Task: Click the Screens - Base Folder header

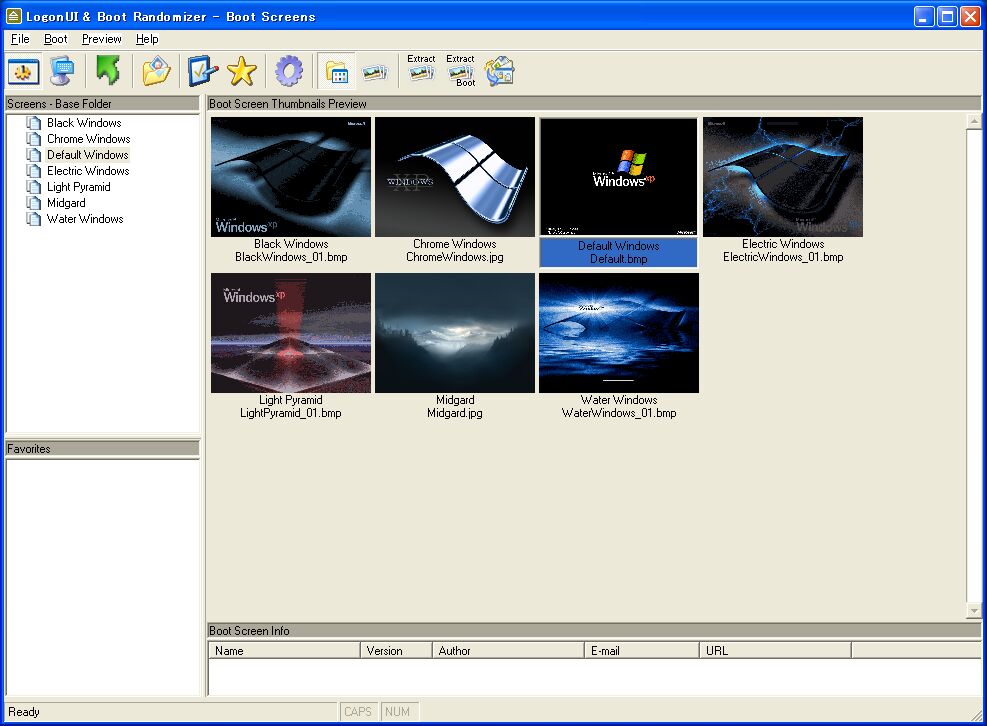Action: click(102, 103)
